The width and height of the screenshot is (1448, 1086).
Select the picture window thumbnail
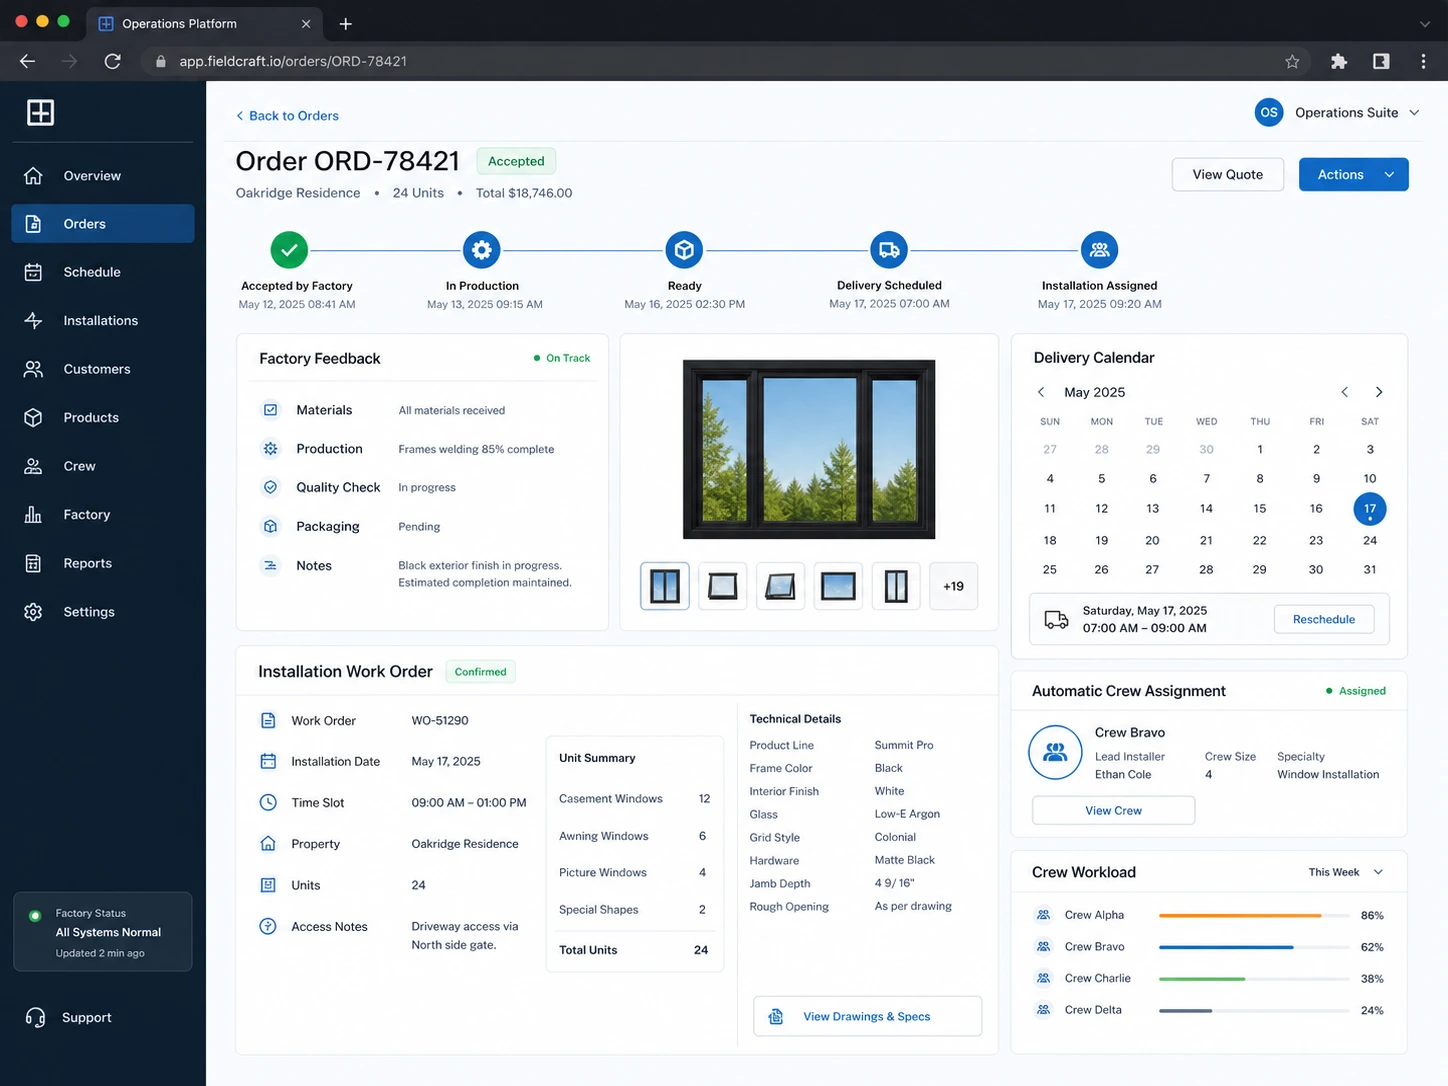[x=838, y=586]
